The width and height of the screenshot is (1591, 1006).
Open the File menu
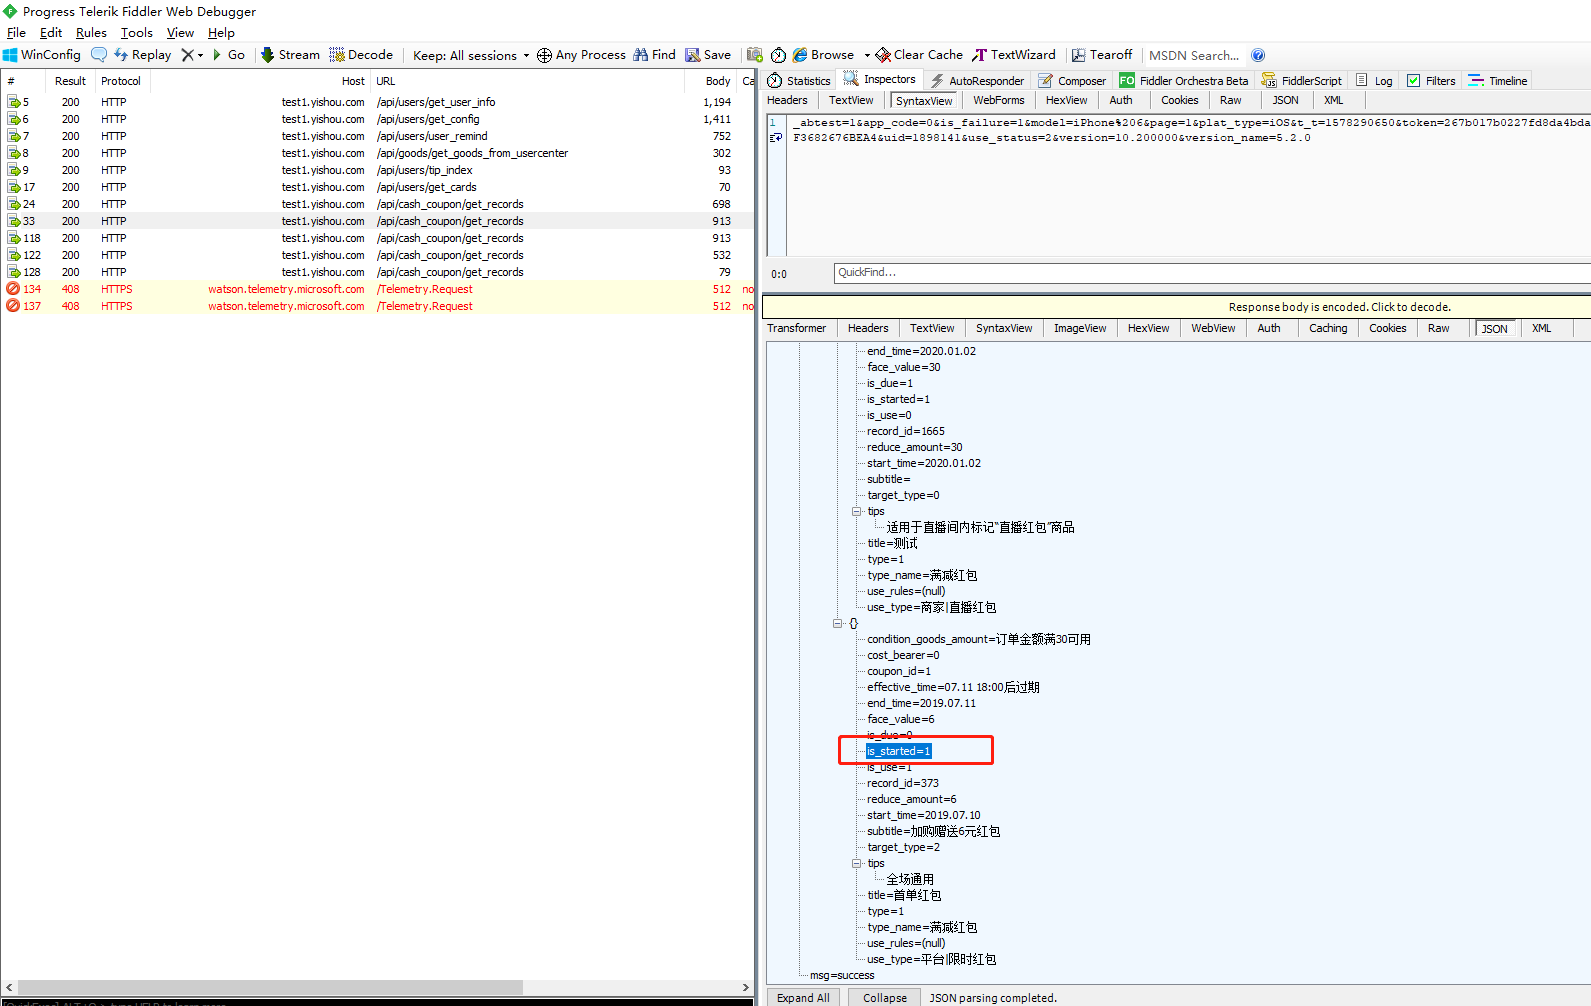16,33
